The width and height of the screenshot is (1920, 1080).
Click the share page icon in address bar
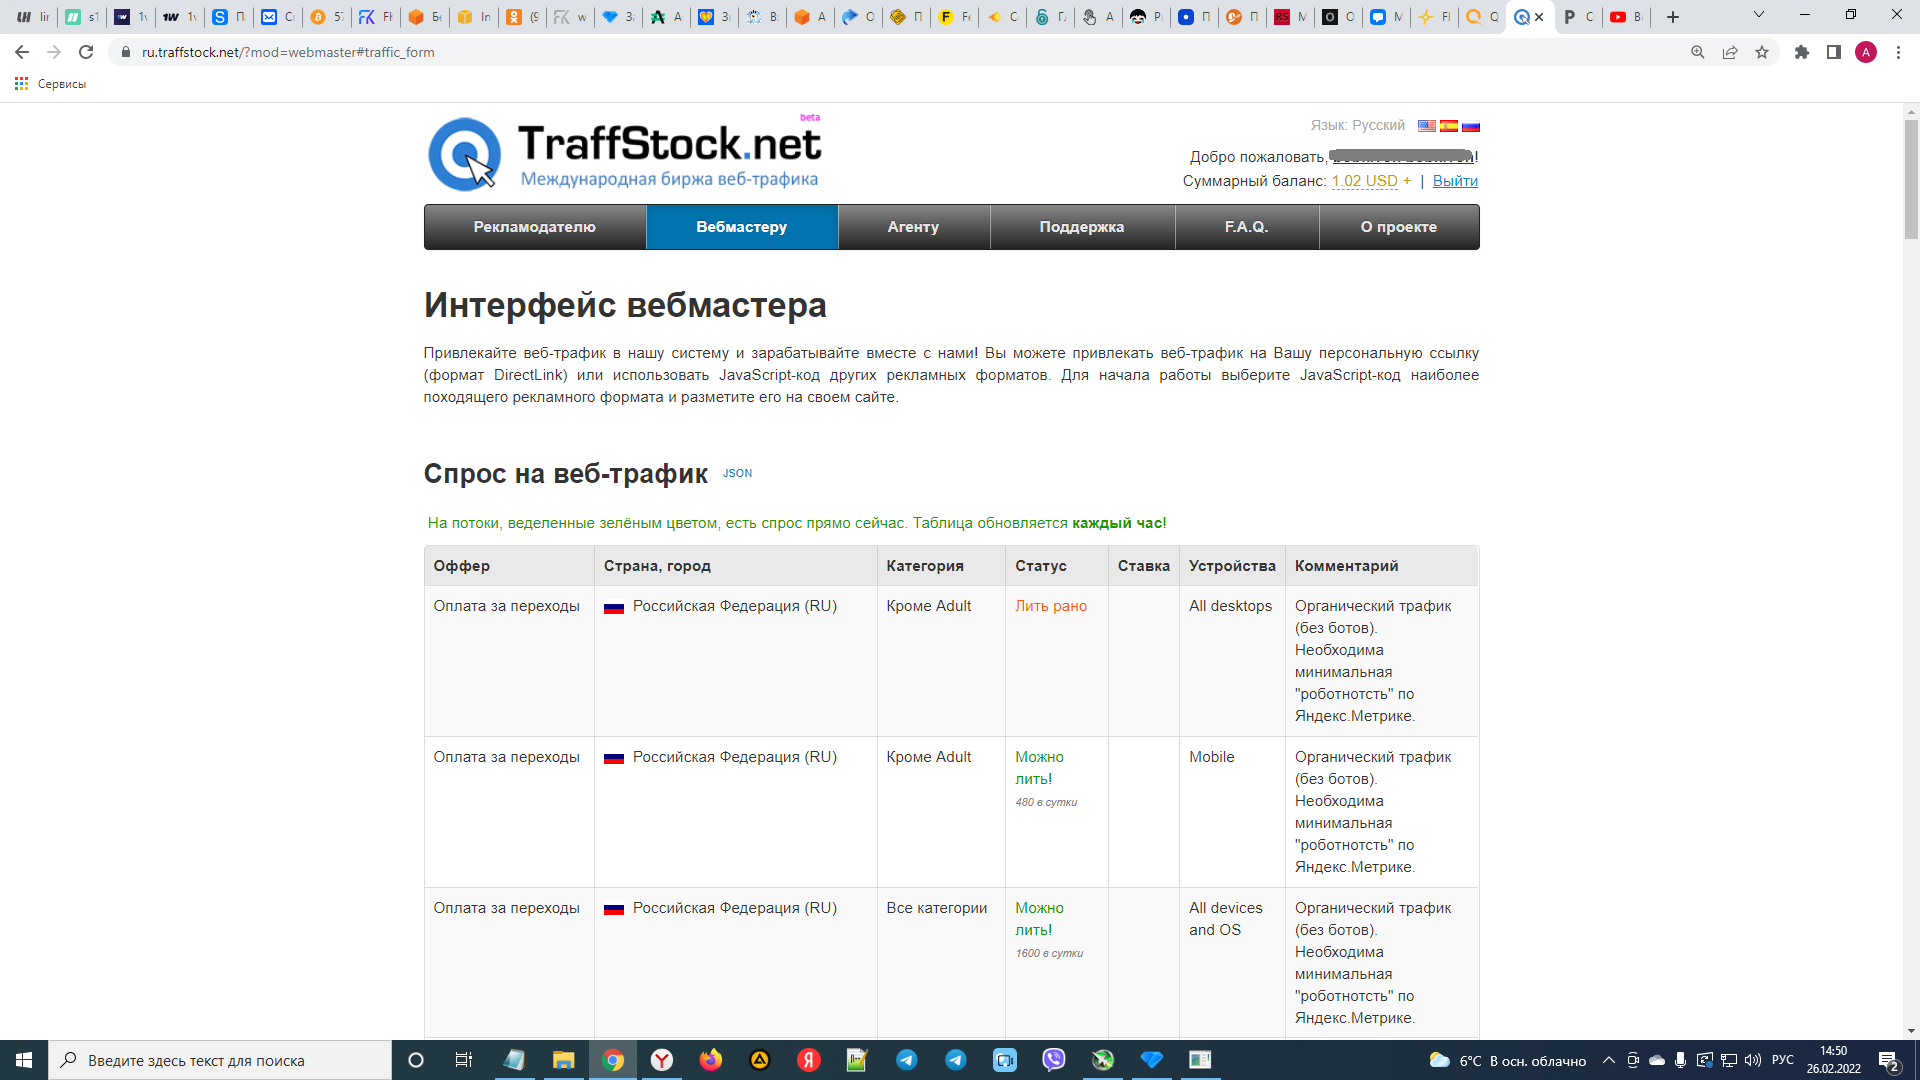[1730, 52]
